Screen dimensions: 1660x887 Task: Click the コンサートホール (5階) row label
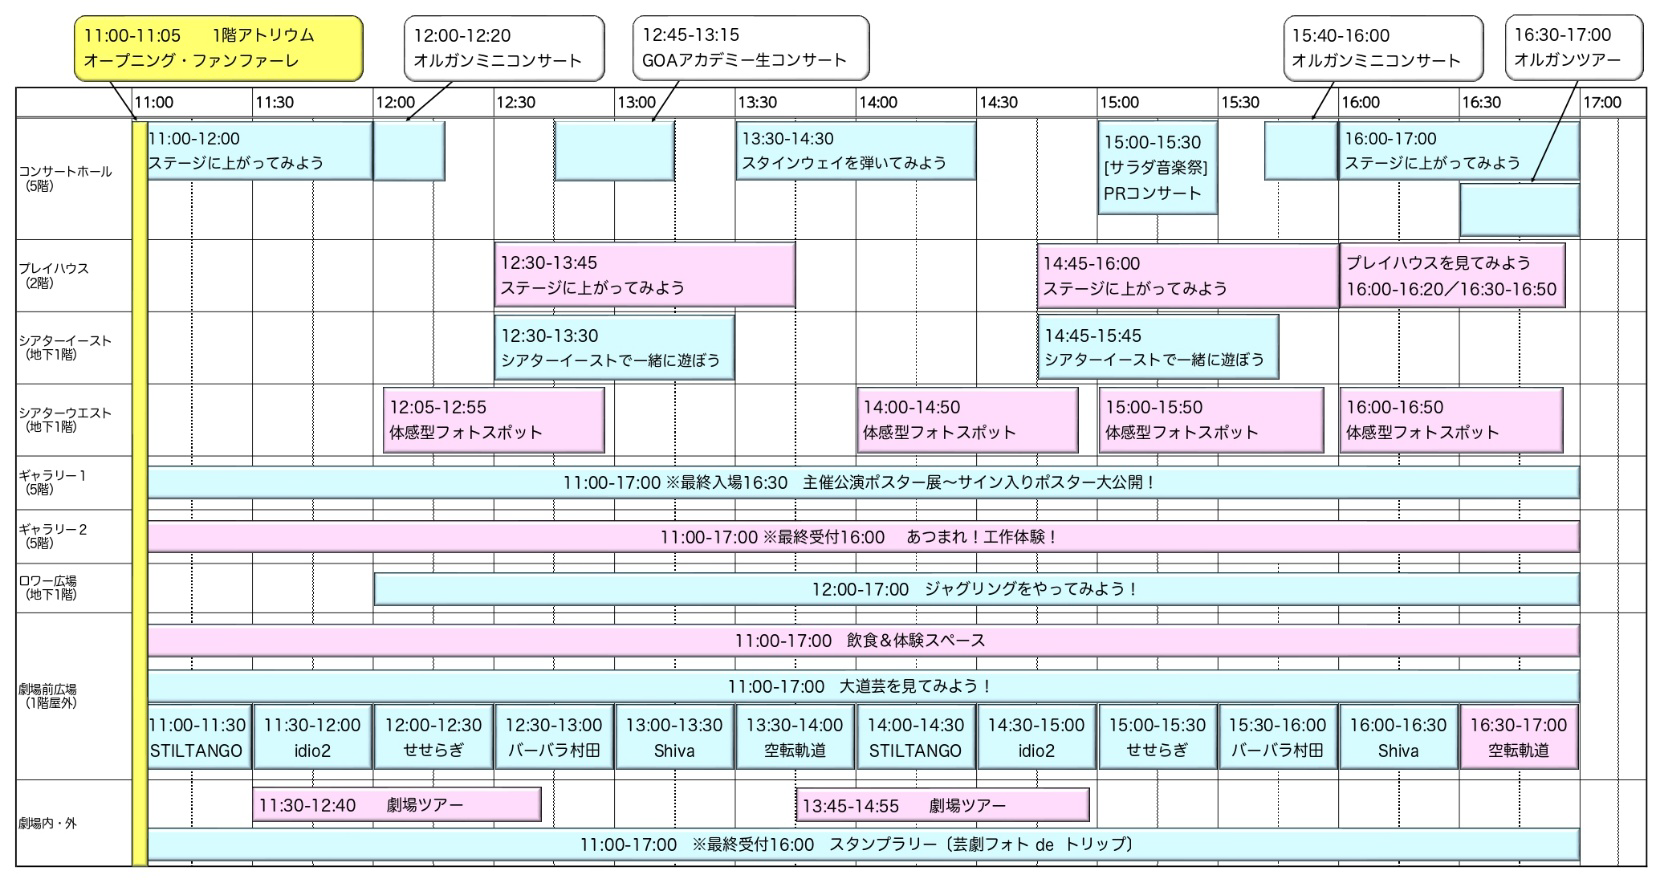point(65,179)
